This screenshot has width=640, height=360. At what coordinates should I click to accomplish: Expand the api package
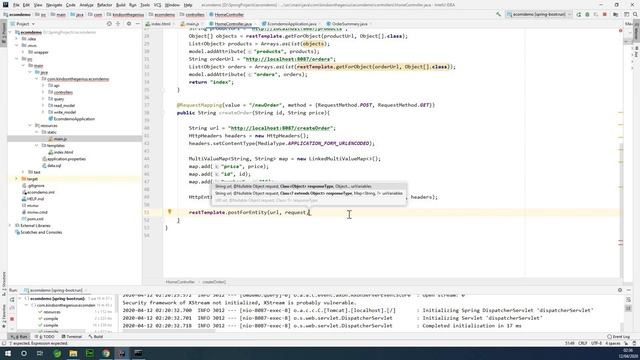click(43, 85)
